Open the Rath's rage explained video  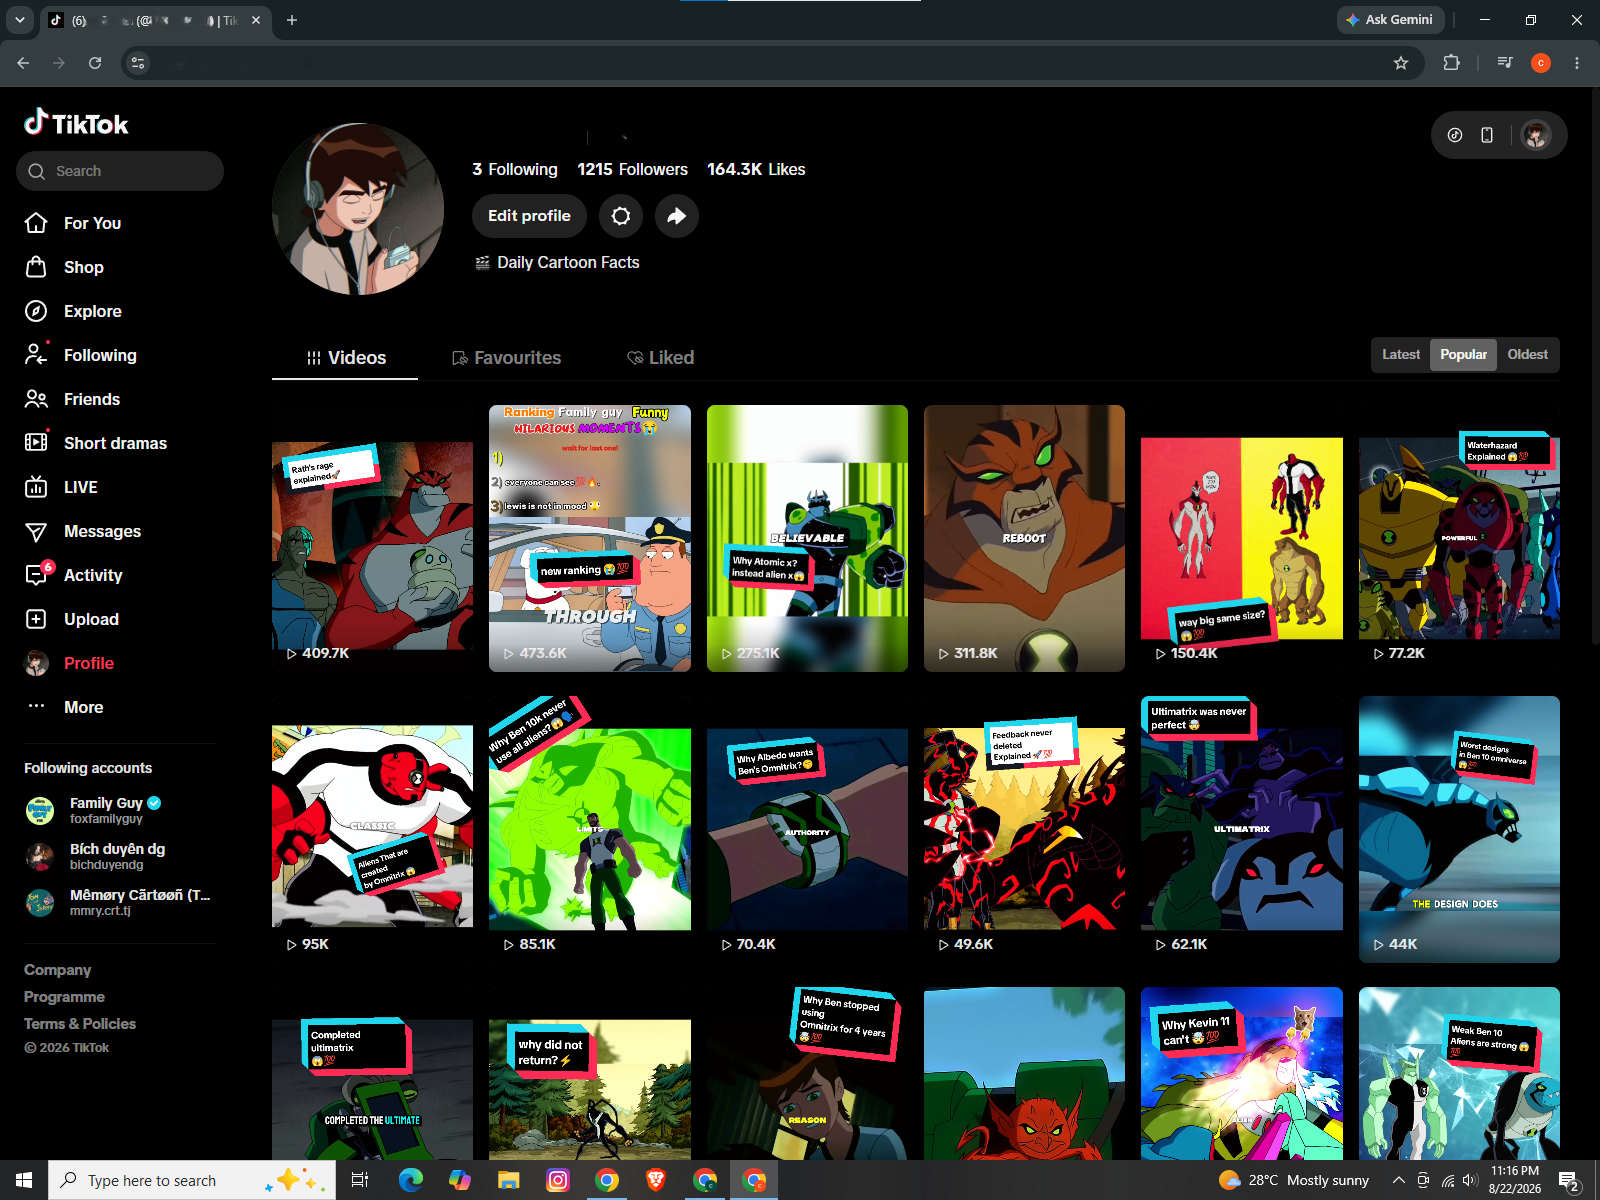click(x=372, y=538)
